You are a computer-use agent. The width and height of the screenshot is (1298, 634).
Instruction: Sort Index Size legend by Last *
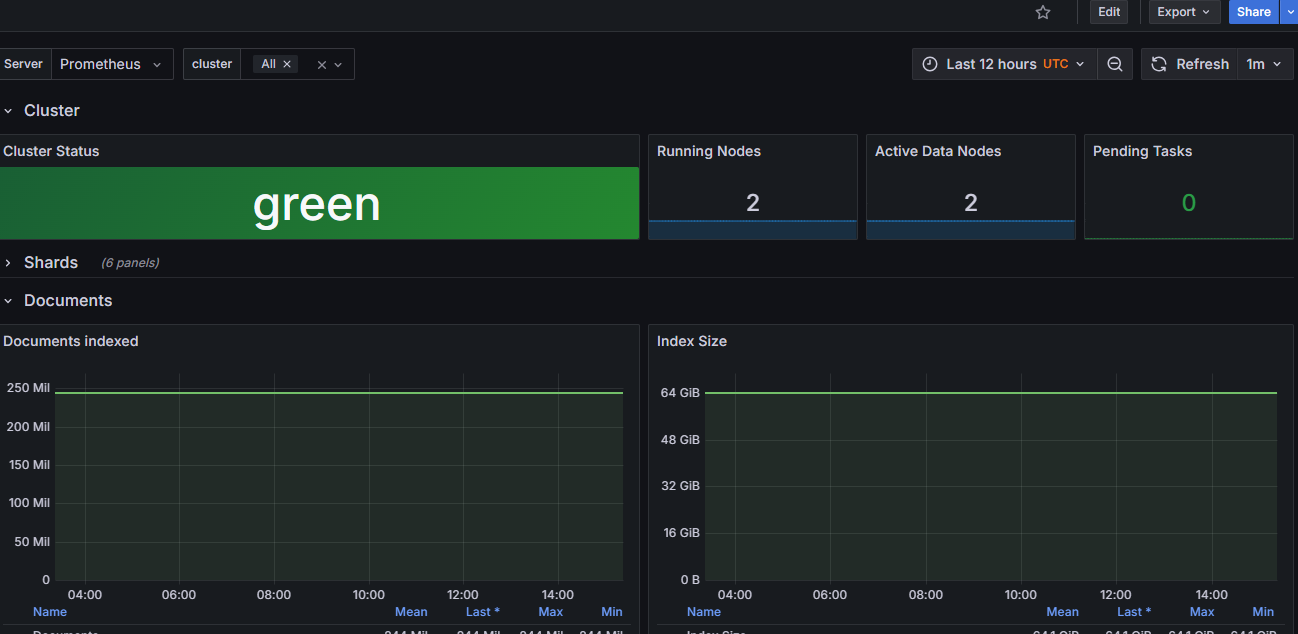1134,612
